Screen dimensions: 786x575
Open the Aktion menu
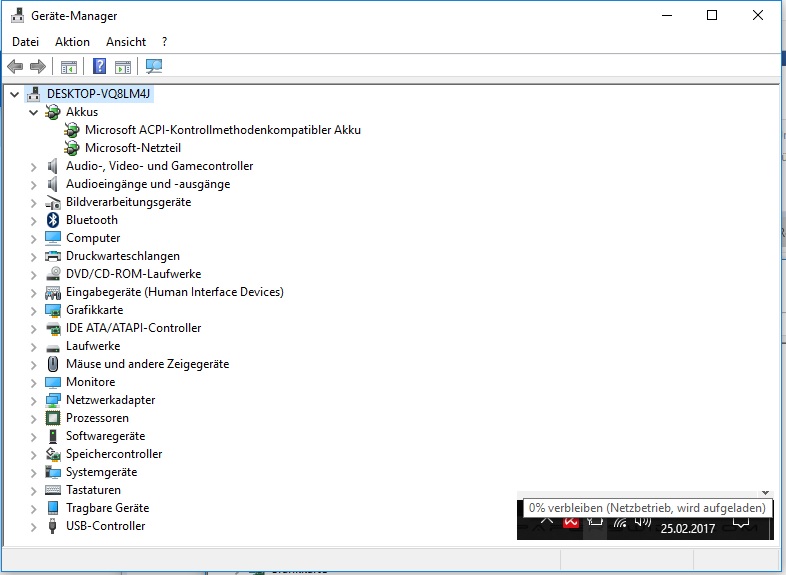(x=72, y=42)
